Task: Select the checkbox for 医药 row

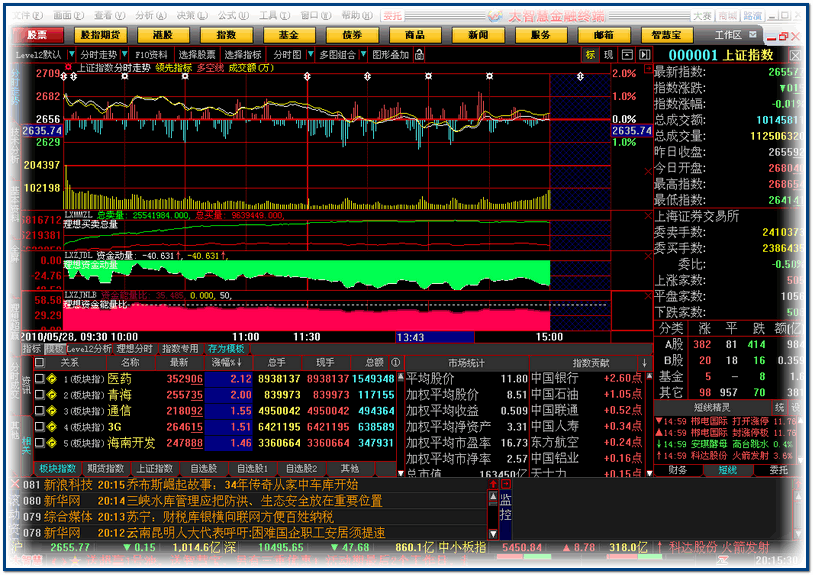Action: coord(40,379)
